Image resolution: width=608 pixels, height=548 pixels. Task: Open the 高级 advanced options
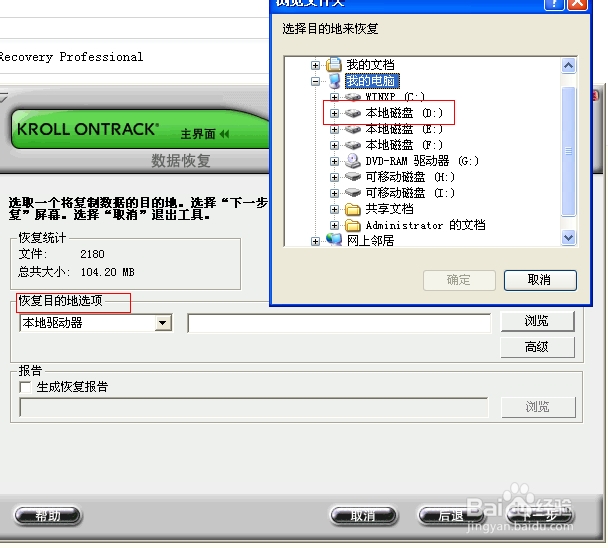[x=537, y=347]
